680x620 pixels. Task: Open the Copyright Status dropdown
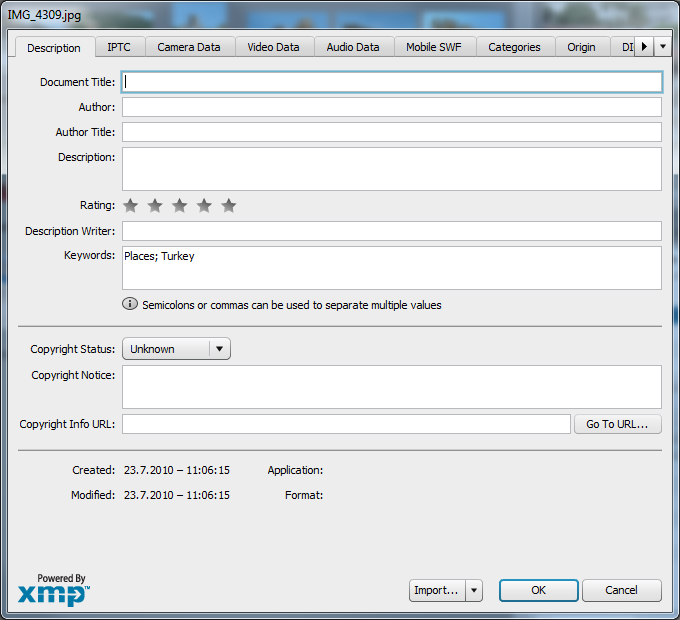[x=176, y=349]
